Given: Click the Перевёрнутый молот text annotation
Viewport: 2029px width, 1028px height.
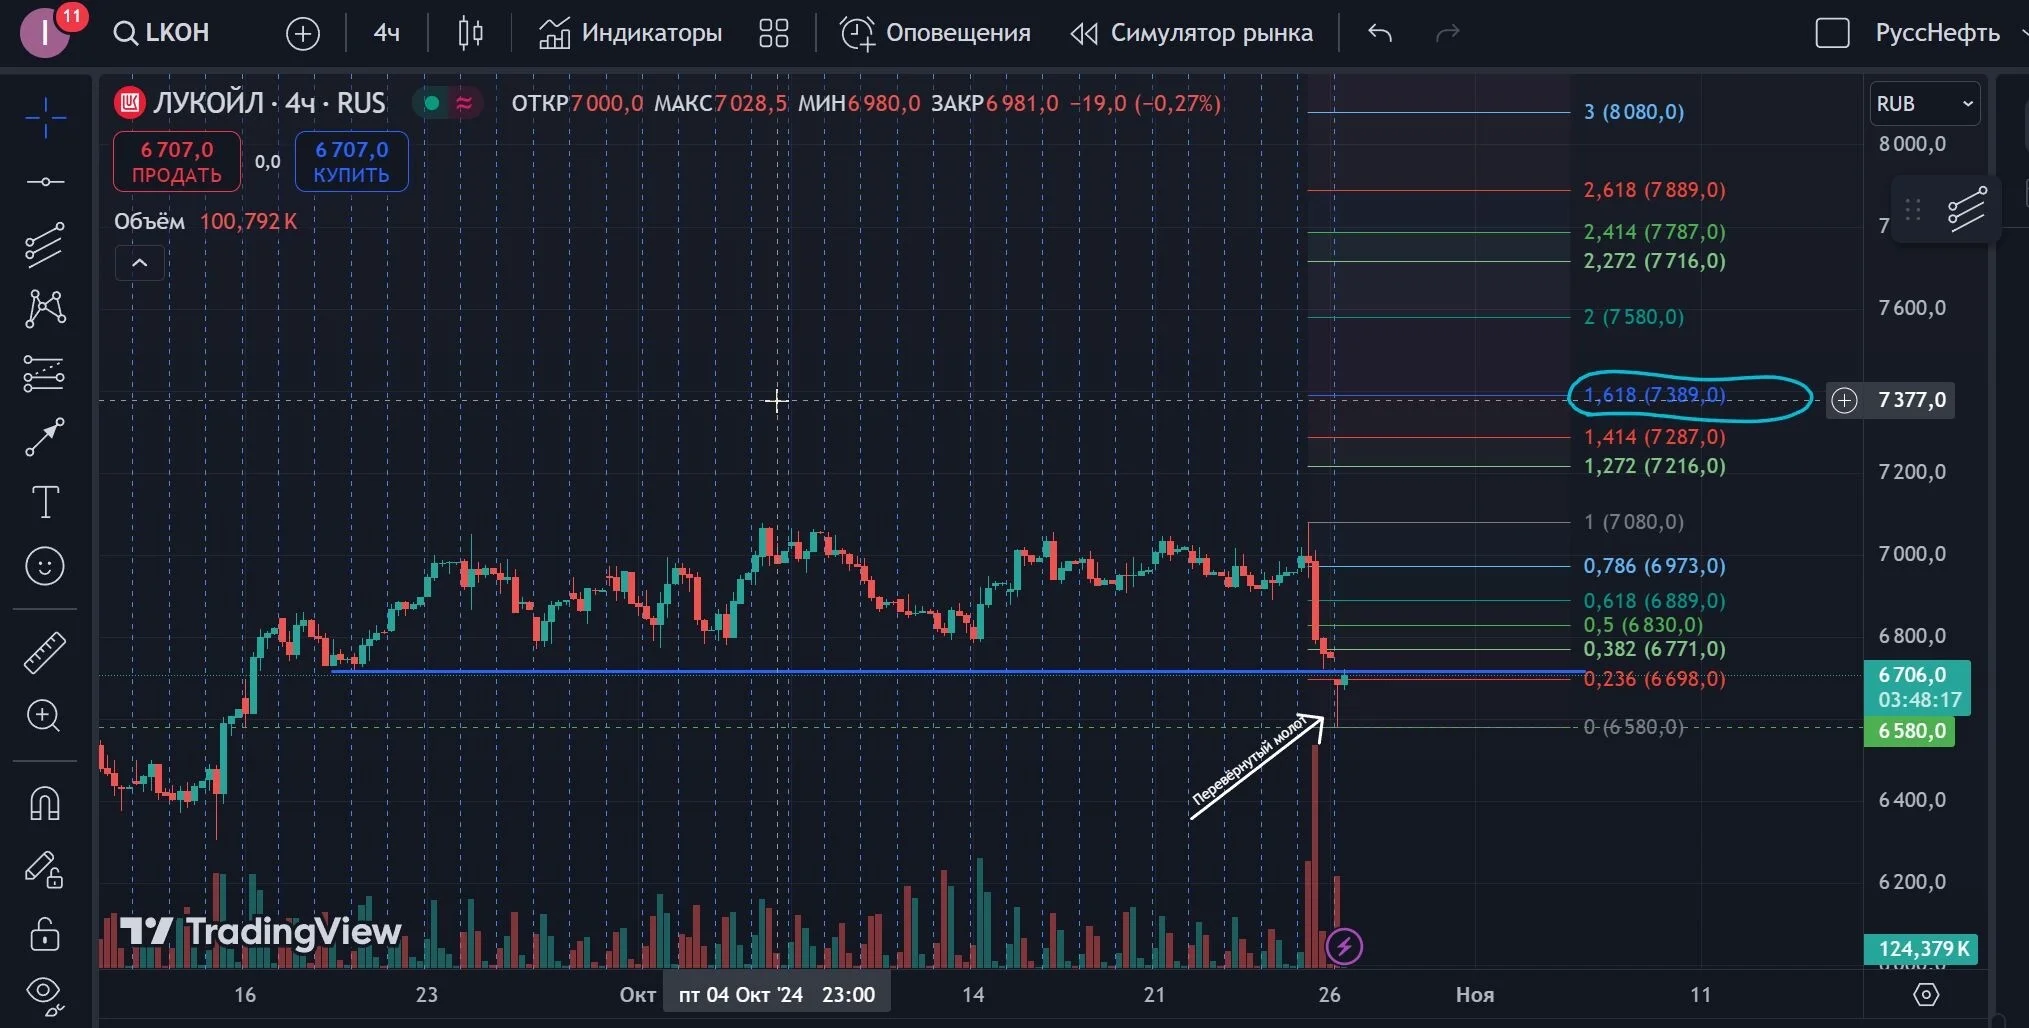Looking at the screenshot, I should click(x=1250, y=760).
